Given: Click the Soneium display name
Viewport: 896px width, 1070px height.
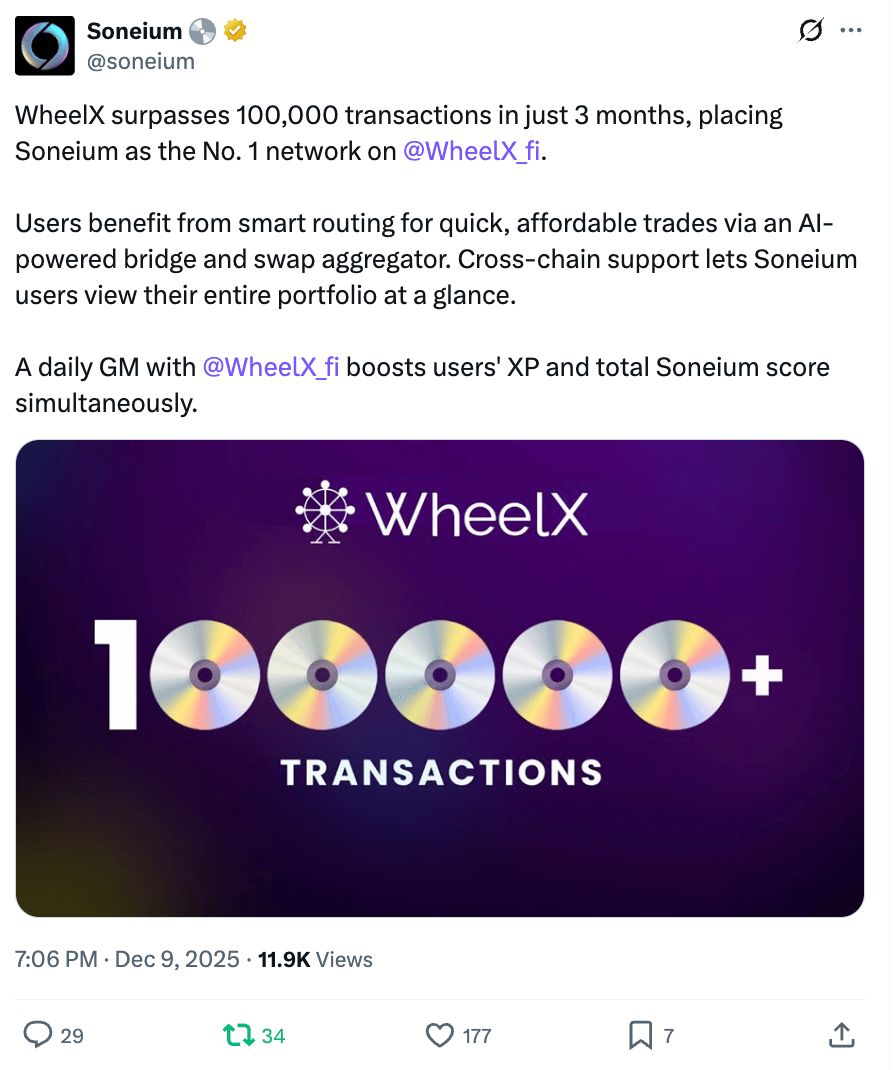Looking at the screenshot, I should pyautogui.click(x=135, y=32).
